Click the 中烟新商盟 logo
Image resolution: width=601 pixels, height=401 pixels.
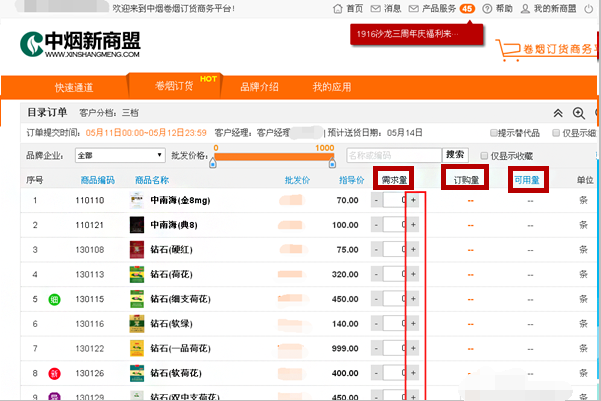[x=80, y=44]
